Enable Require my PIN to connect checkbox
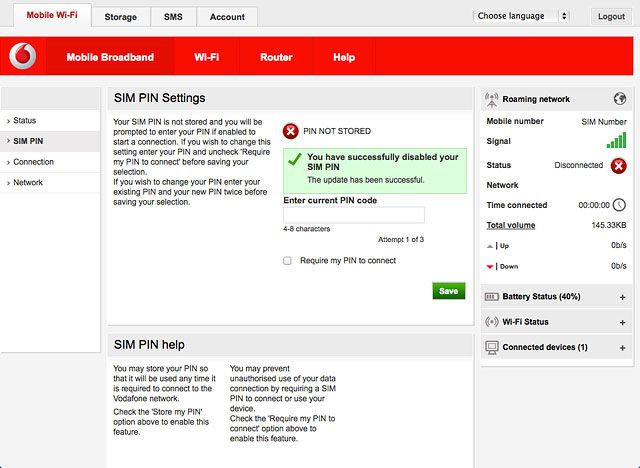This screenshot has width=640, height=468. 287,261
